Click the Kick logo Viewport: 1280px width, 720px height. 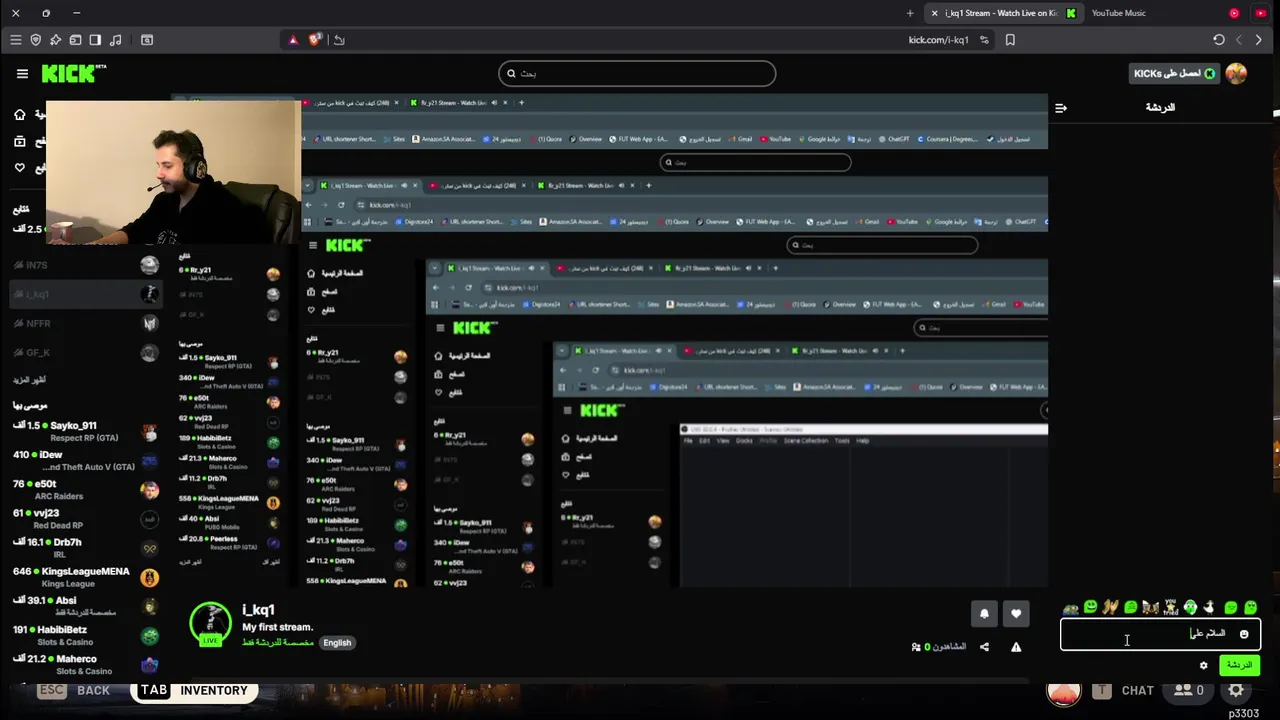click(x=73, y=73)
